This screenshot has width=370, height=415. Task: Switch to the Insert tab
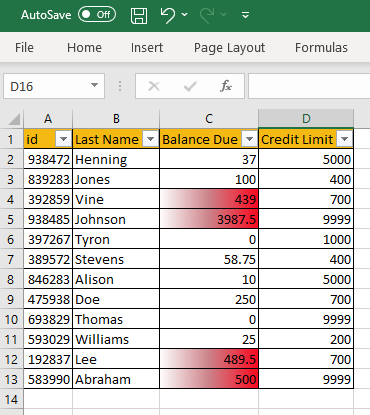click(147, 48)
